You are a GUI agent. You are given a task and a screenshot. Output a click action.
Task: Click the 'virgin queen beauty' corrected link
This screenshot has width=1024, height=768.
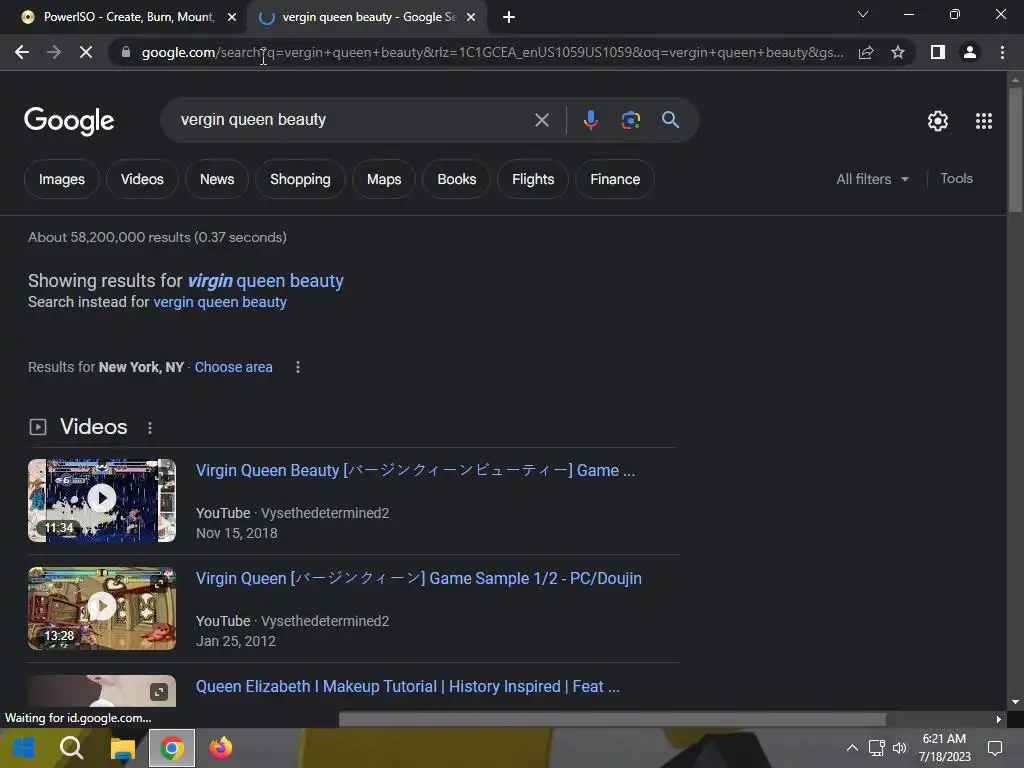265,281
